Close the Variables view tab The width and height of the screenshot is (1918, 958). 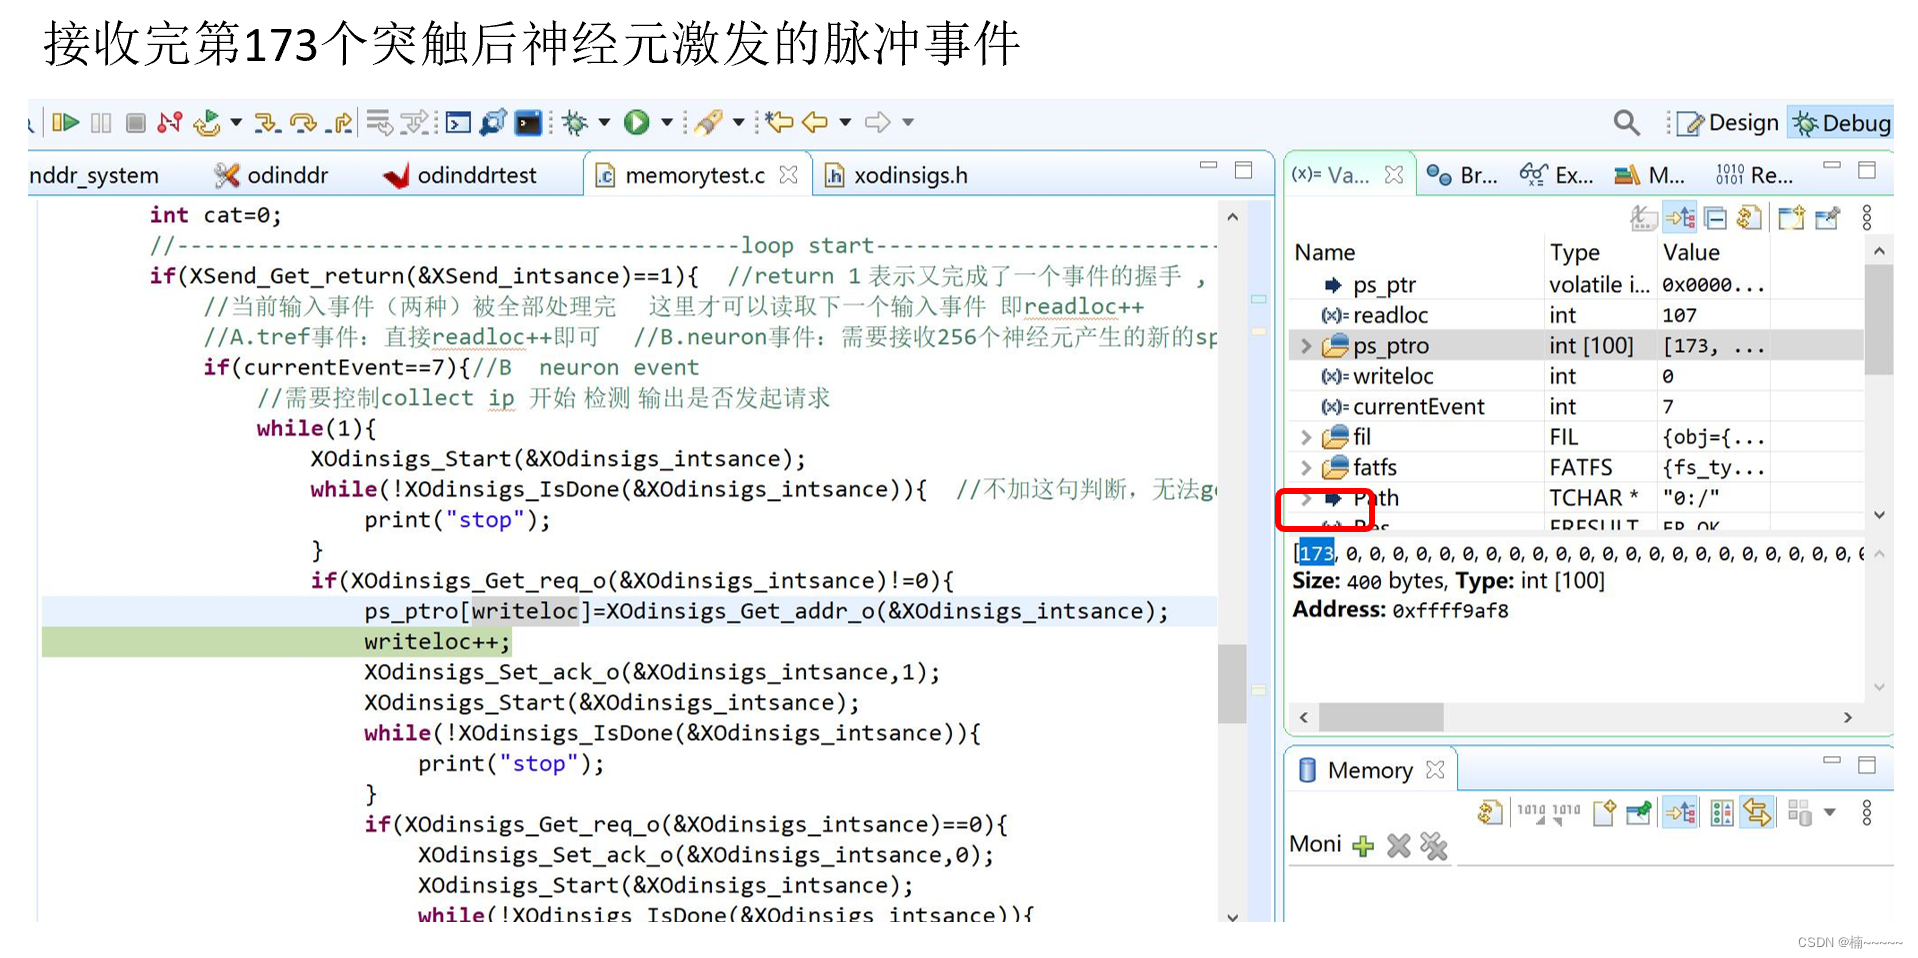click(1394, 175)
